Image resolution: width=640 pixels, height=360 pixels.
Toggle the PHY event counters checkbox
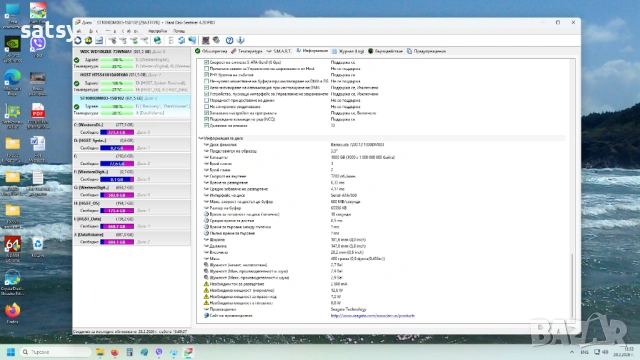coord(207,75)
